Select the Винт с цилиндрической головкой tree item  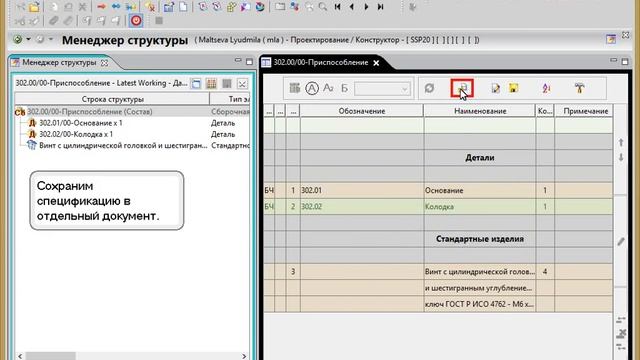coord(123,145)
